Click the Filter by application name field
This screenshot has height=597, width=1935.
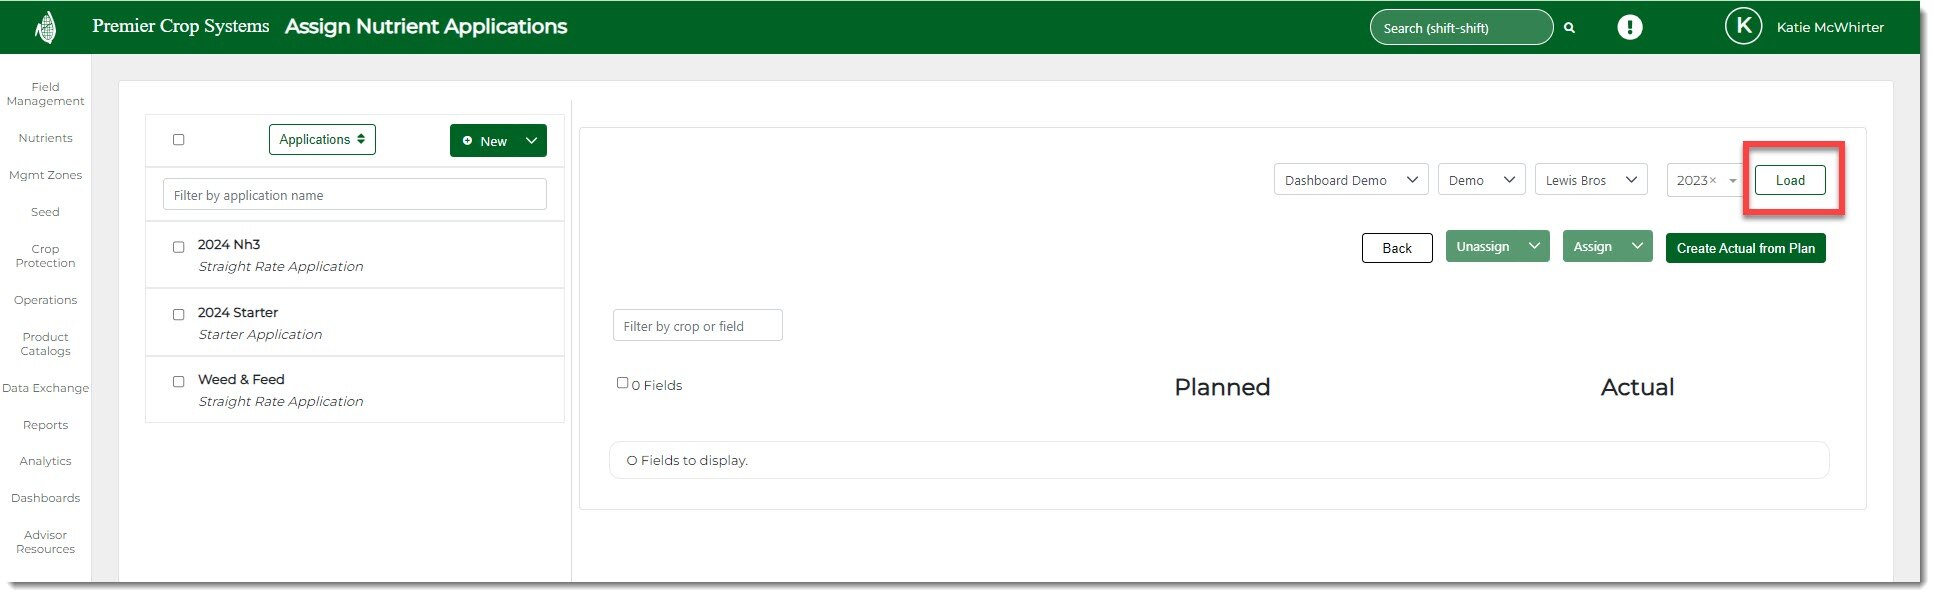tap(354, 195)
